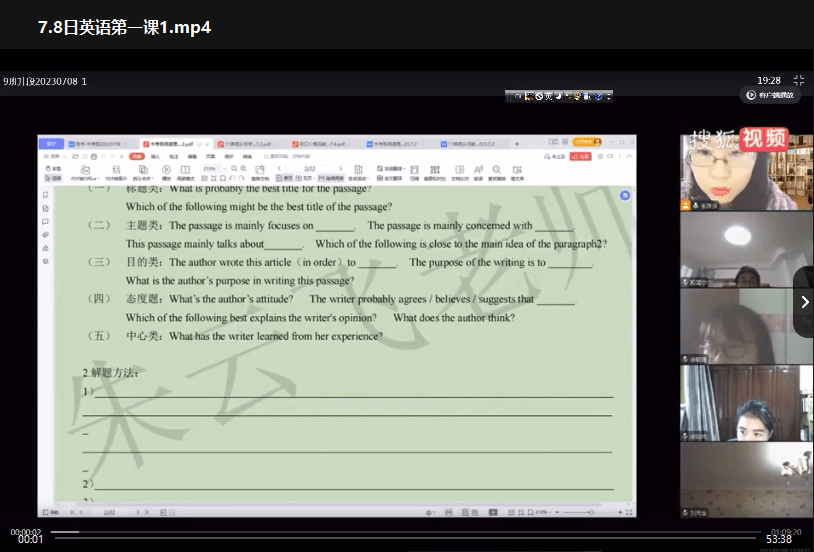Click the page number field 2/22 in ribbon
Viewport: 814px width, 552px height.
click(309, 169)
